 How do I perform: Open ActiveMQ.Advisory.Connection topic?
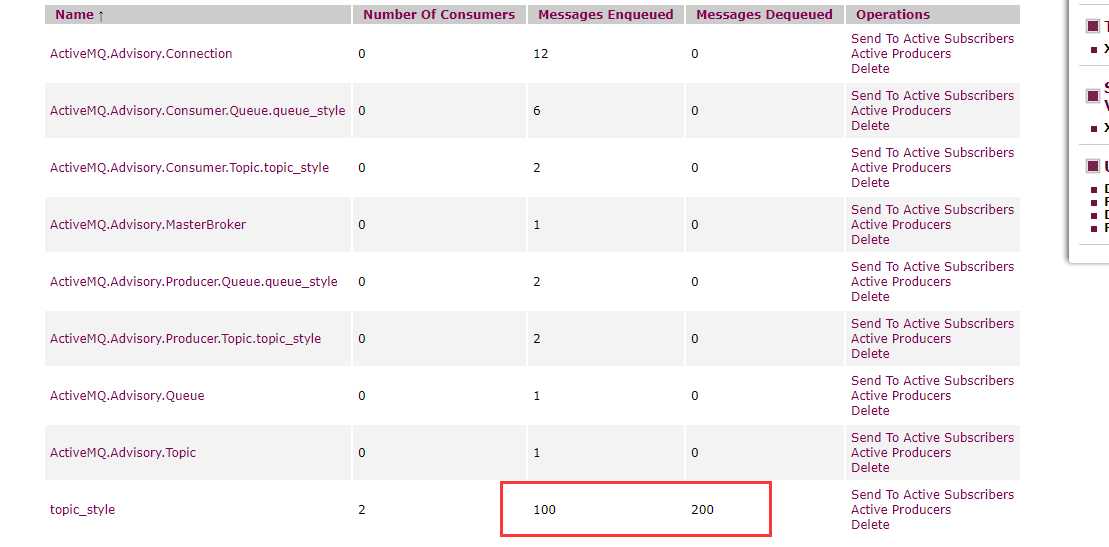pos(141,54)
